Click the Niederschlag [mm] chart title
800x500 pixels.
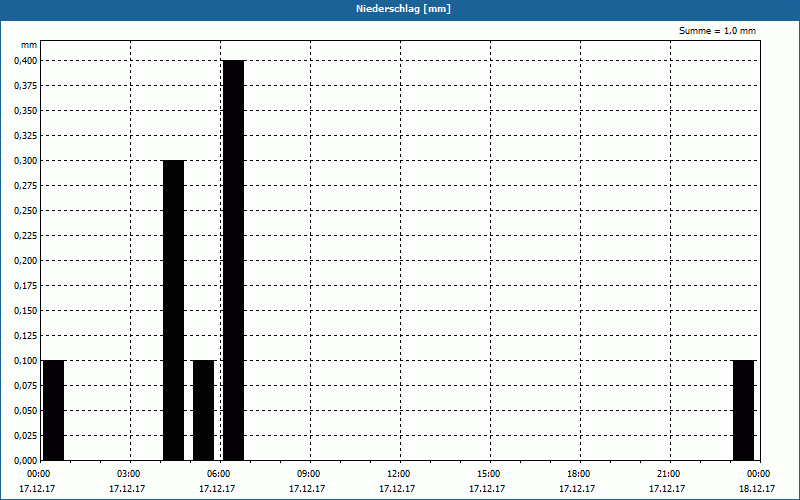coord(403,9)
